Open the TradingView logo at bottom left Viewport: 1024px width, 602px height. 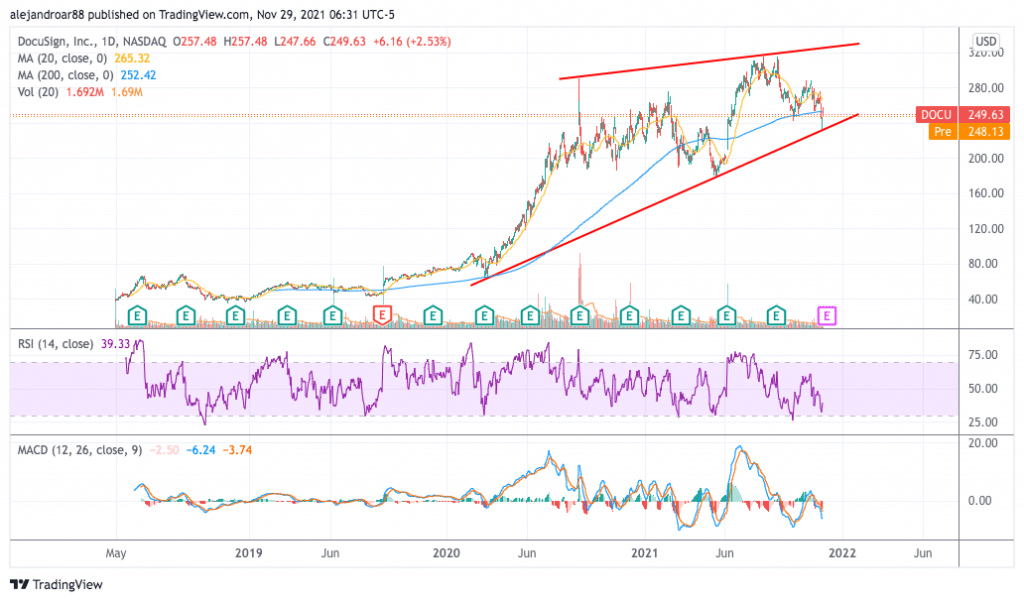57,584
